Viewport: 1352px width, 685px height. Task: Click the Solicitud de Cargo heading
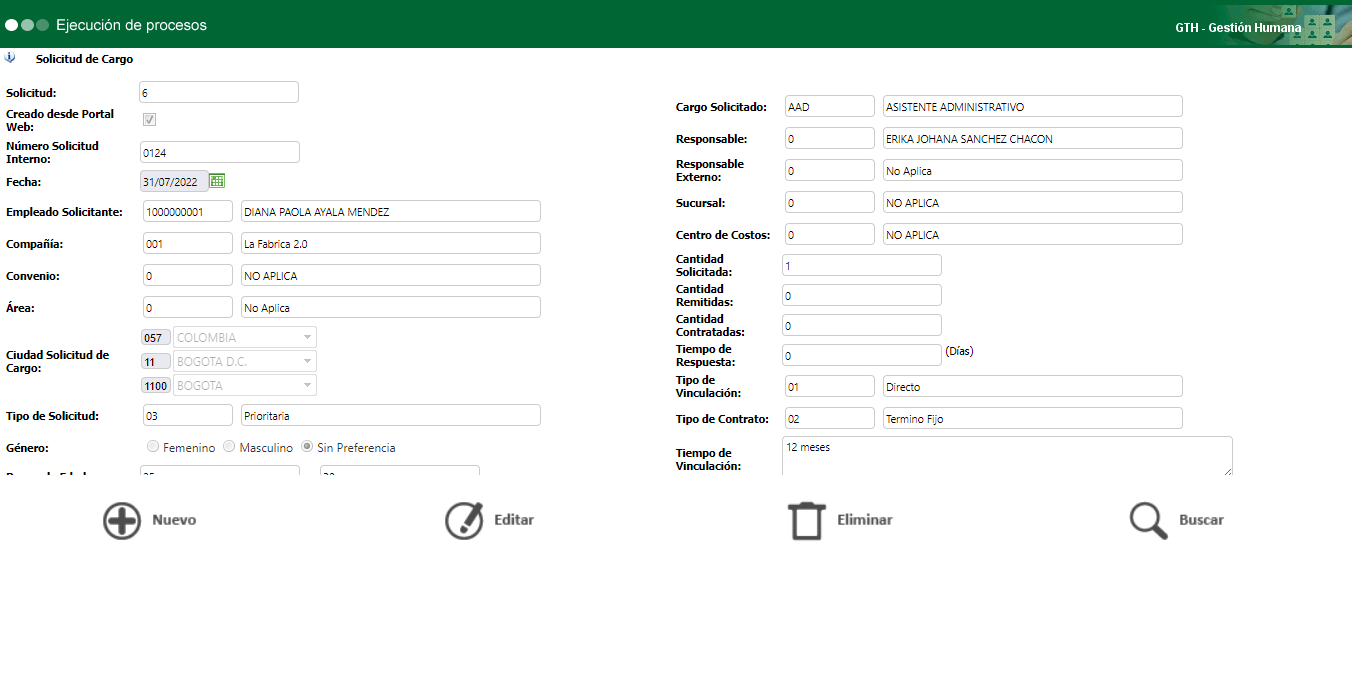(84, 59)
